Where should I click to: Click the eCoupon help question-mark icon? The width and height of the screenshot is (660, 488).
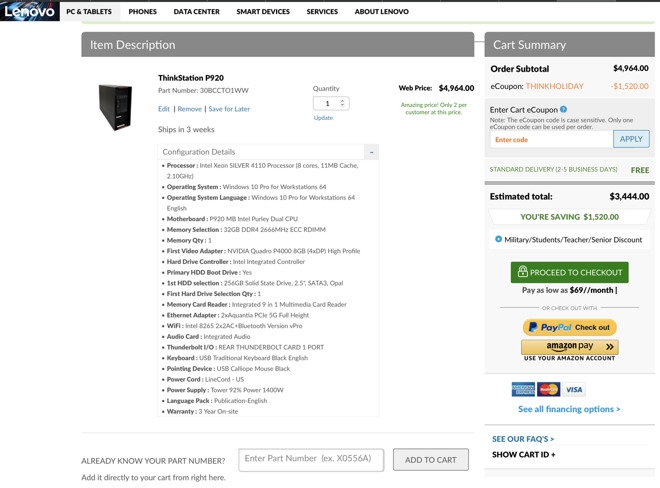[563, 109]
